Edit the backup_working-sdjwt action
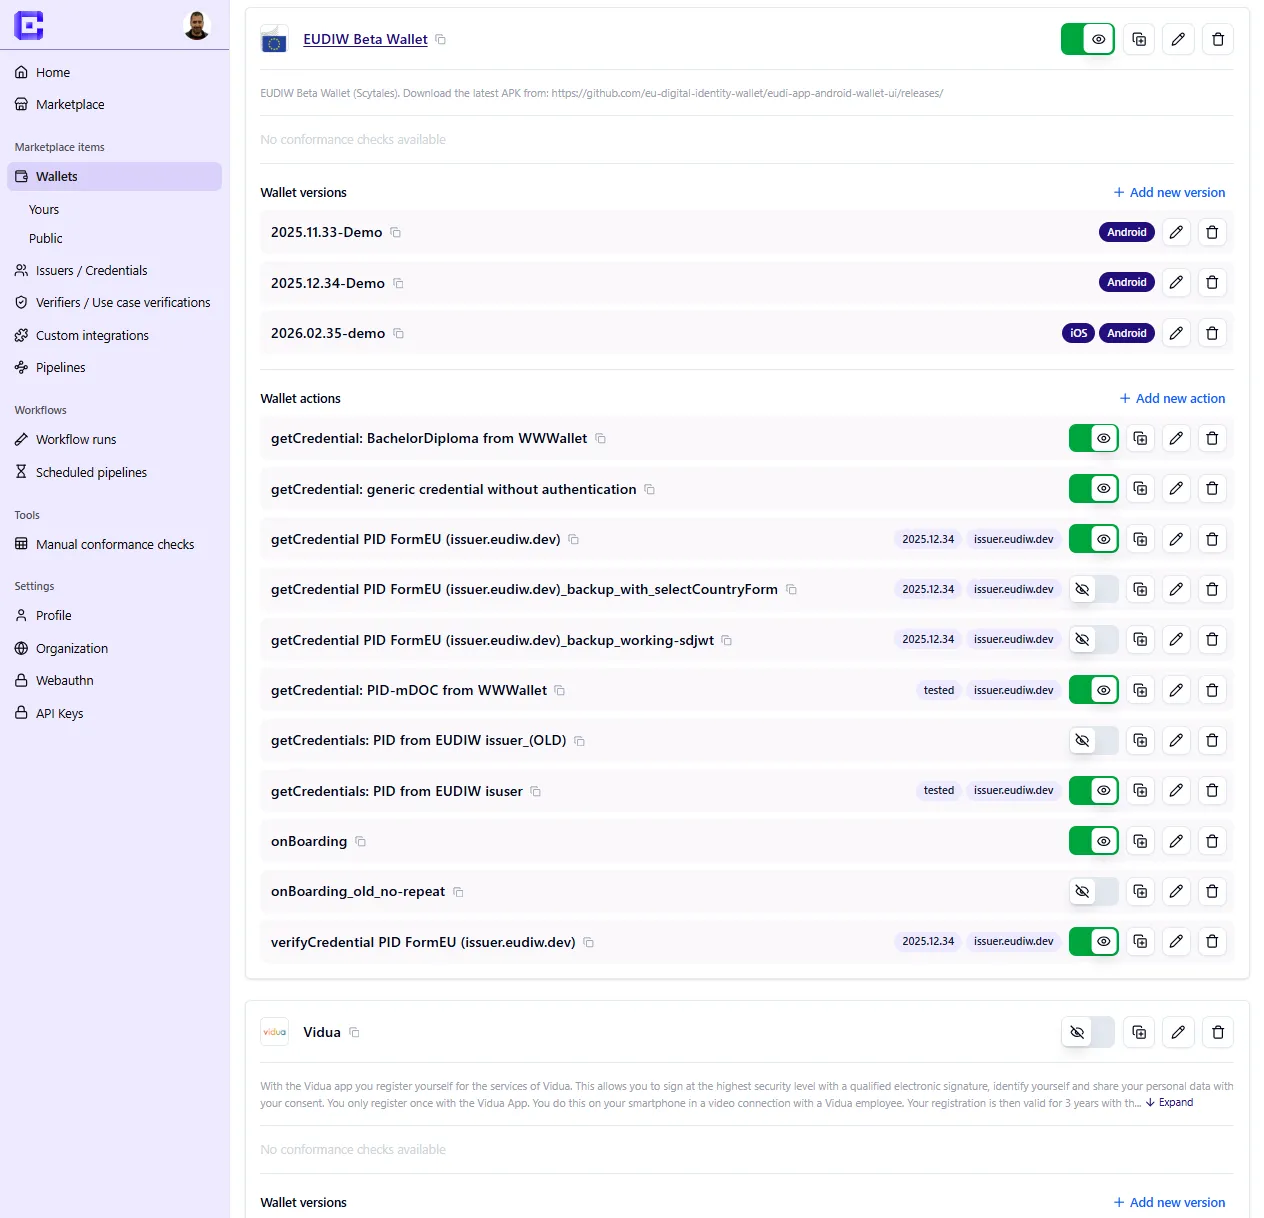This screenshot has height=1218, width=1264. point(1176,639)
